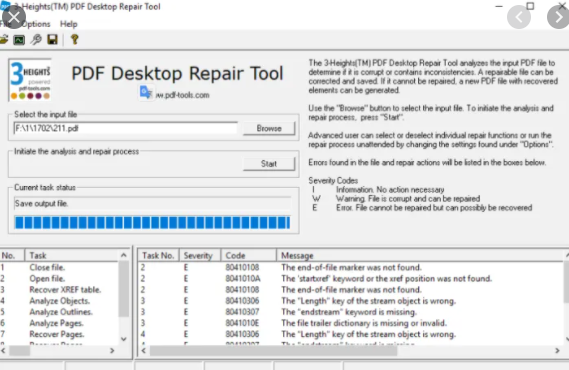Click the pdf-tools.com website link

(x=183, y=95)
